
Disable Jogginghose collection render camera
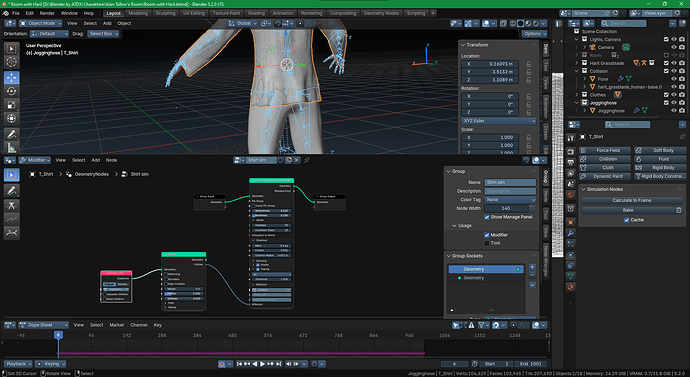682,102
